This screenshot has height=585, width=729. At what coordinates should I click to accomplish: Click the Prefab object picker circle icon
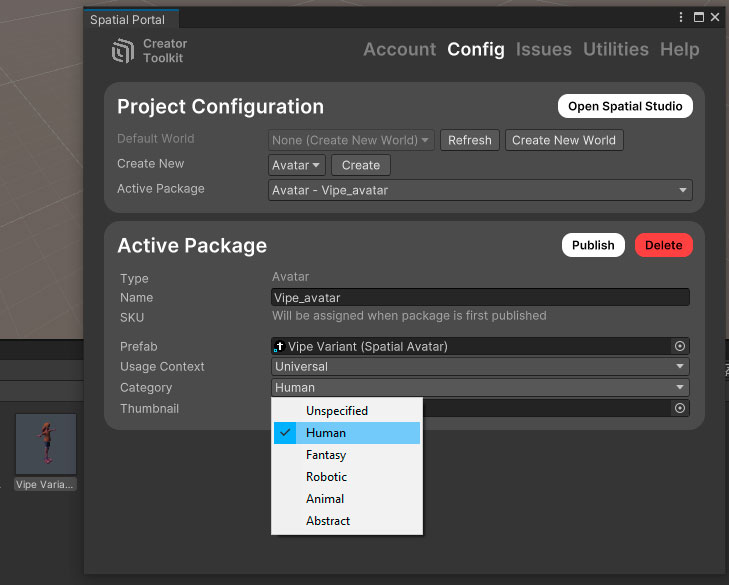point(680,346)
